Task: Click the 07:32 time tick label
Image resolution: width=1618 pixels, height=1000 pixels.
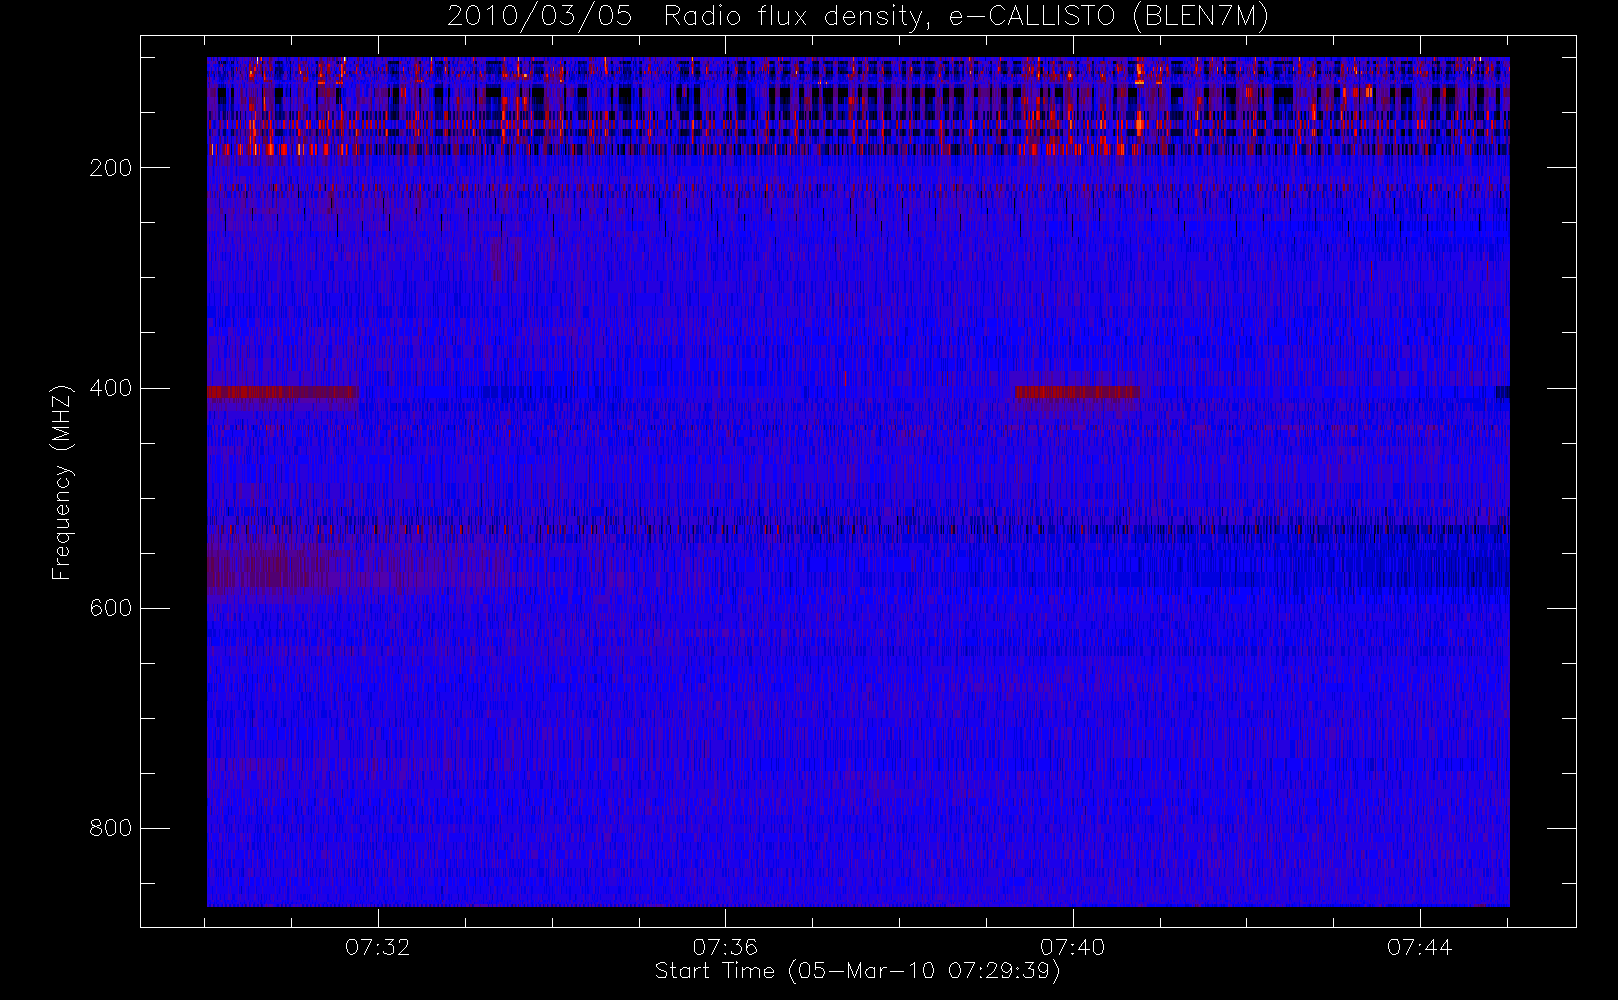Action: tap(378, 947)
